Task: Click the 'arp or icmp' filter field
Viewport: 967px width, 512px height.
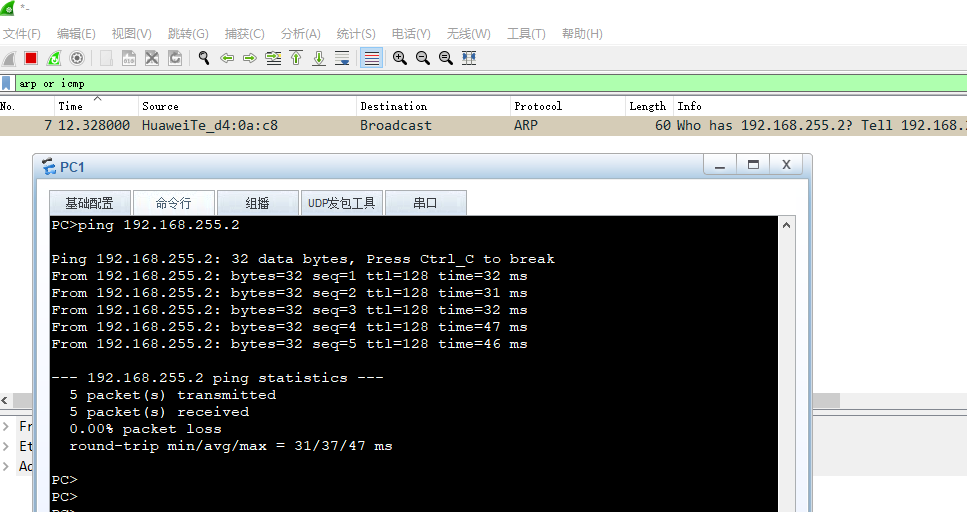Action: 490,83
